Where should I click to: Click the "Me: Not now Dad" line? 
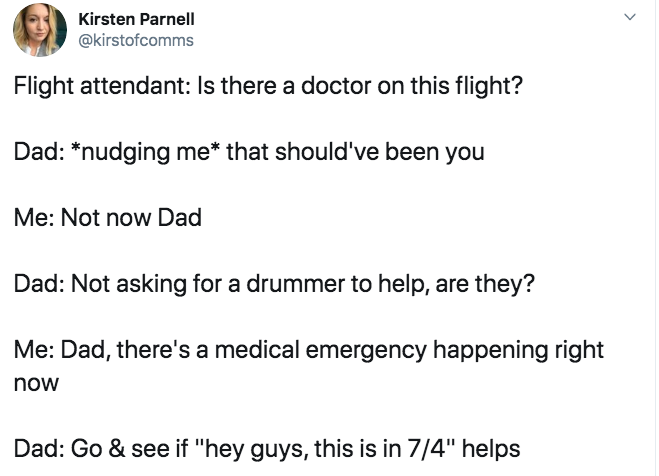[107, 218]
